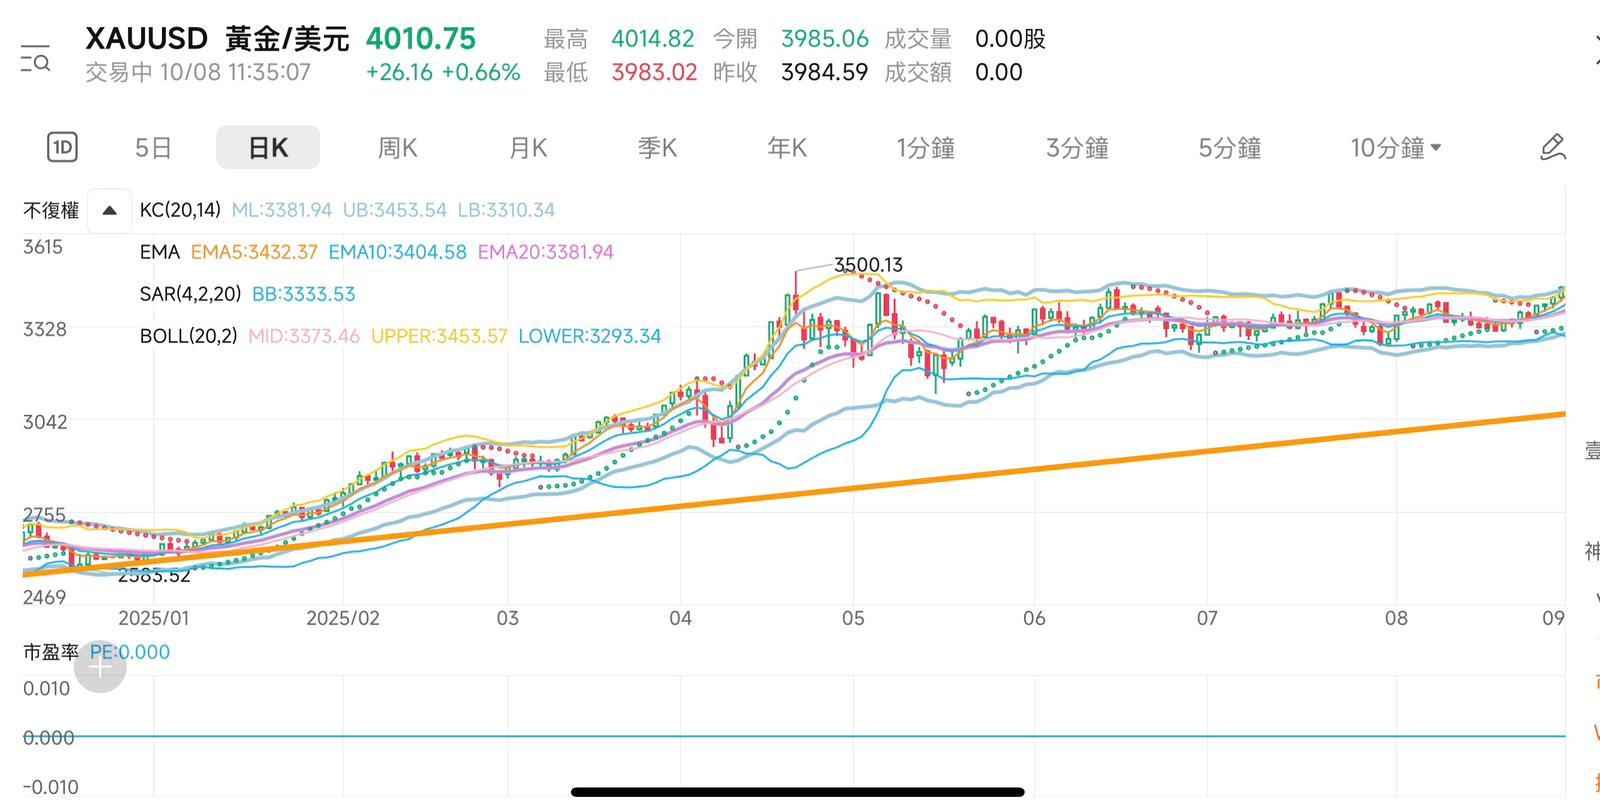The height and width of the screenshot is (812, 1600).
Task: Tap the 1D chart period icon
Action: [x=62, y=148]
